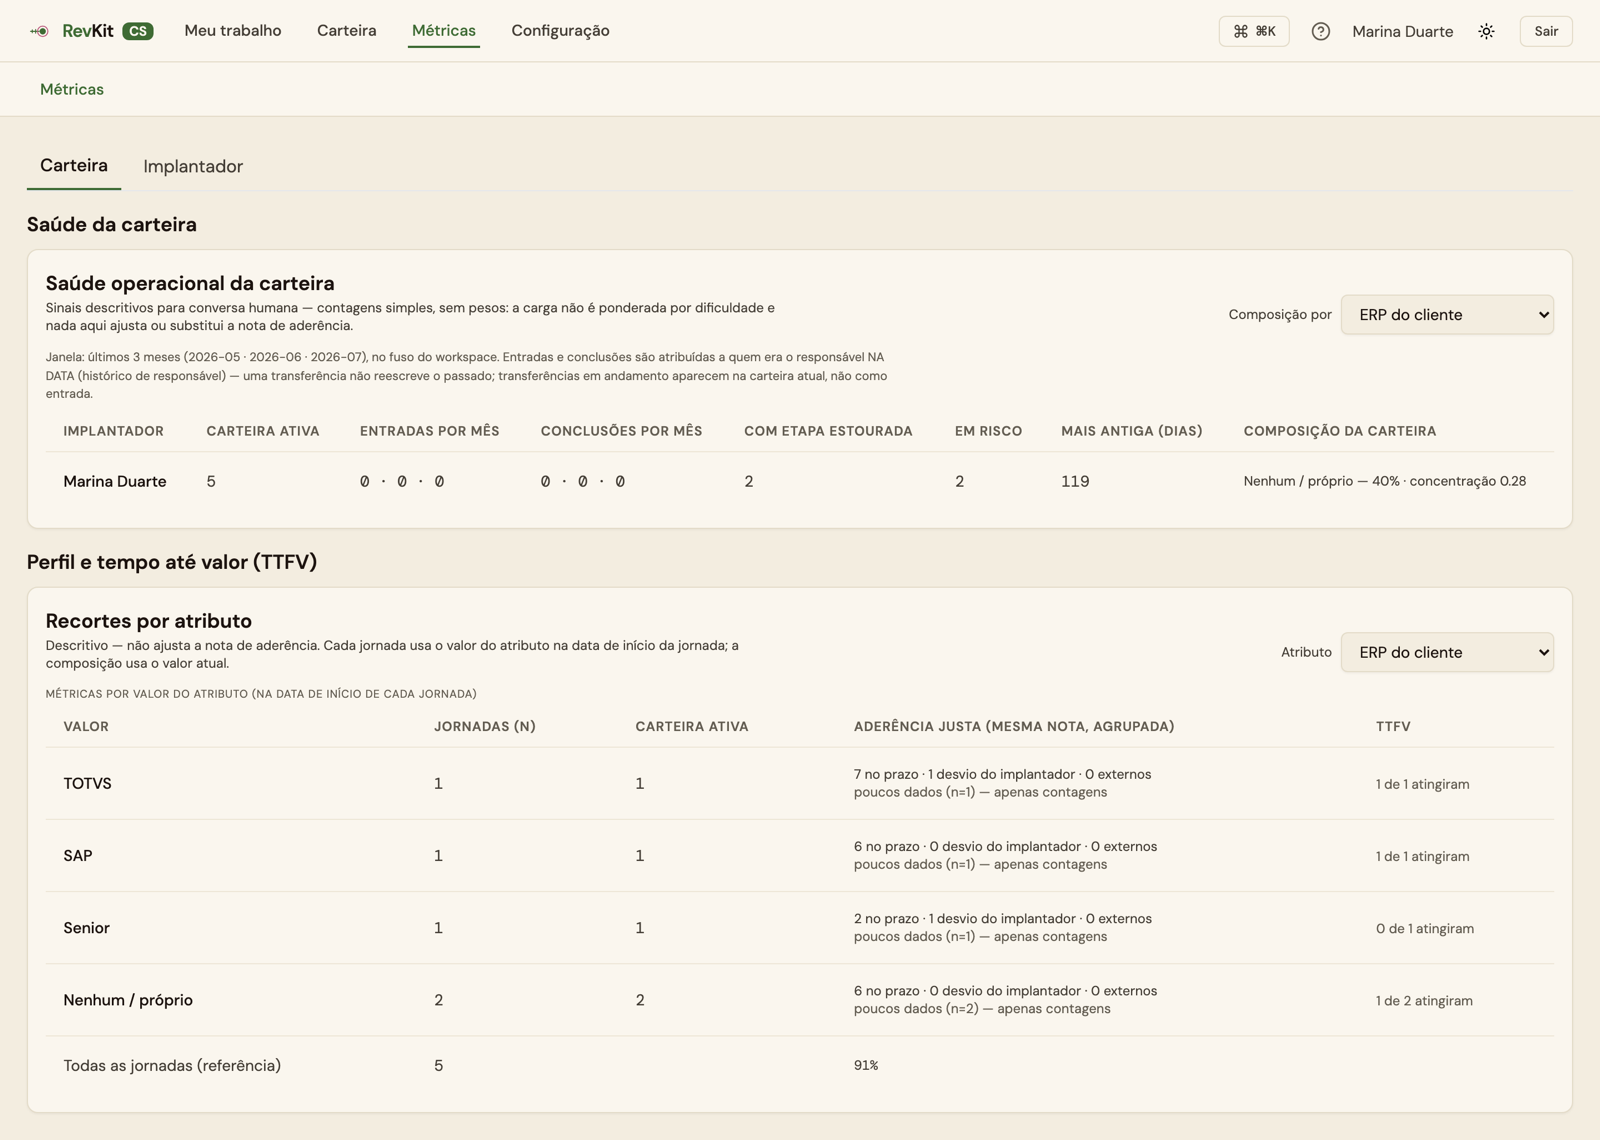Click the 'Recortes por atributo' heading
The image size is (1600, 1140).
(x=149, y=621)
